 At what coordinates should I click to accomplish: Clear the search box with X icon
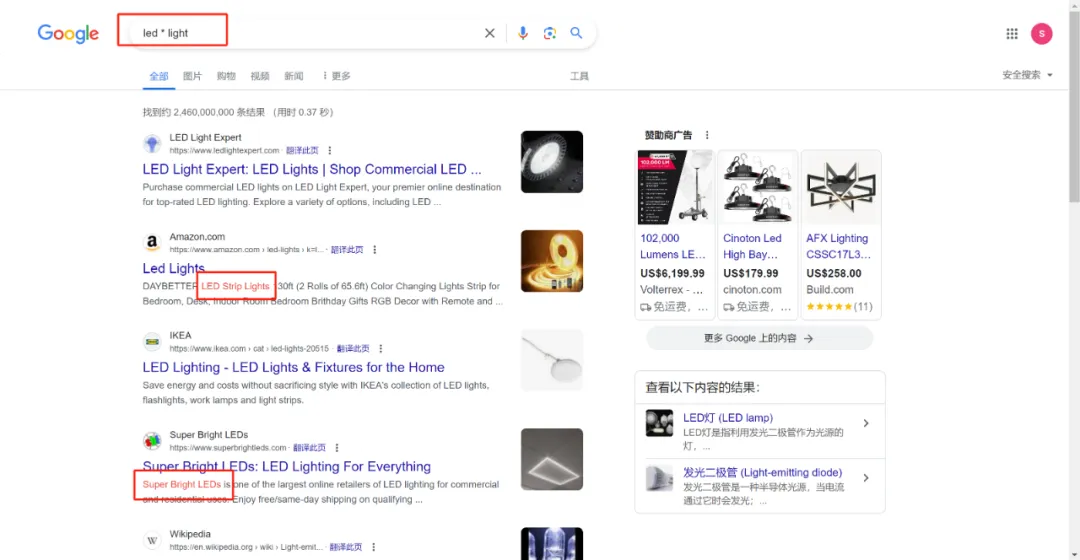490,33
